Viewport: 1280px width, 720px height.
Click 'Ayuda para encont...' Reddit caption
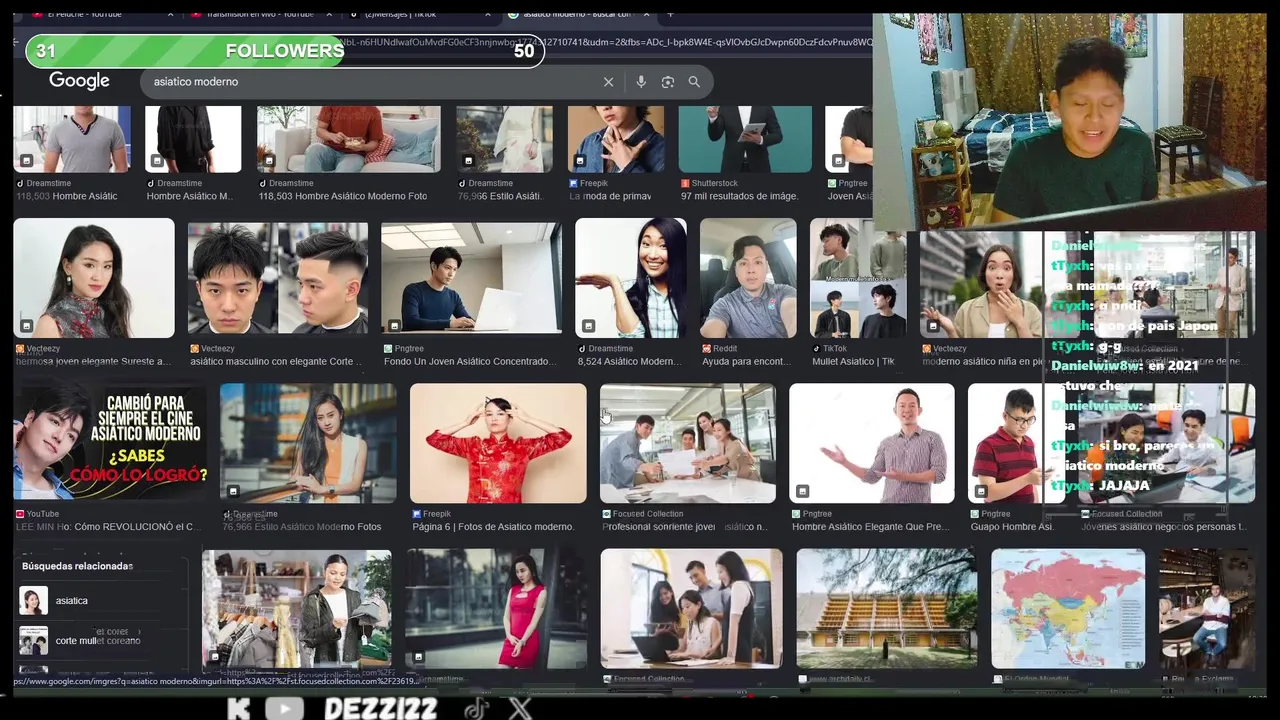pyautogui.click(x=746, y=361)
